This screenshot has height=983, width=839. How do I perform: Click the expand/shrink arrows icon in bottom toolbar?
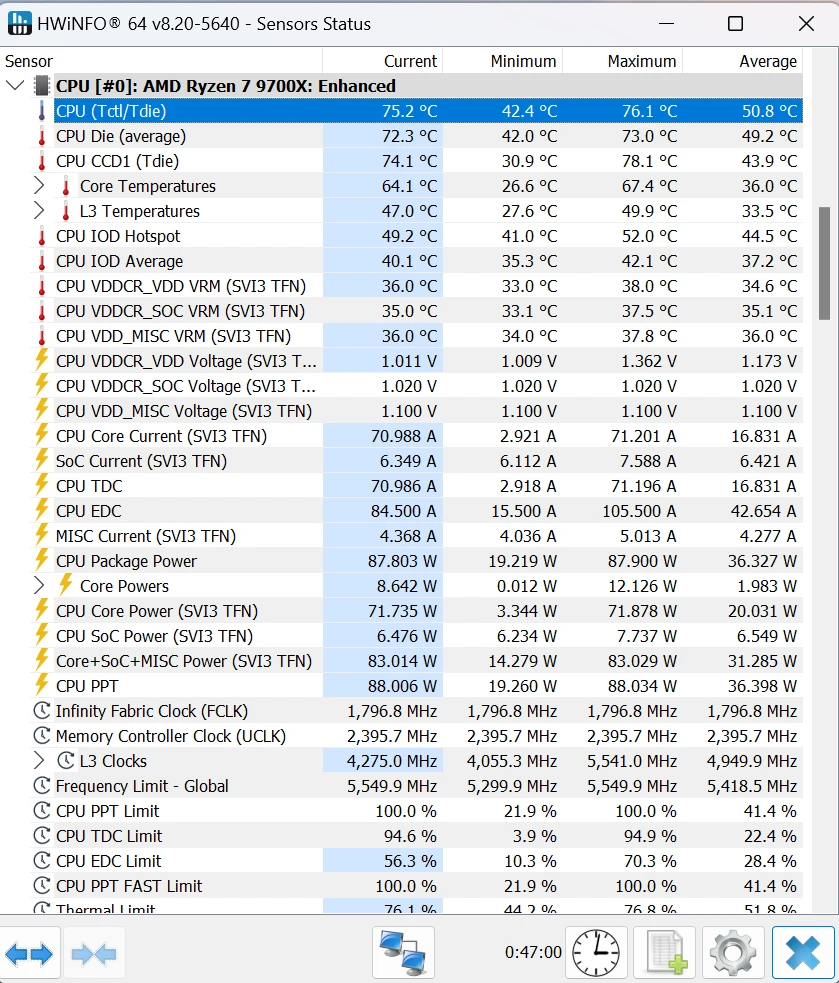click(x=30, y=954)
